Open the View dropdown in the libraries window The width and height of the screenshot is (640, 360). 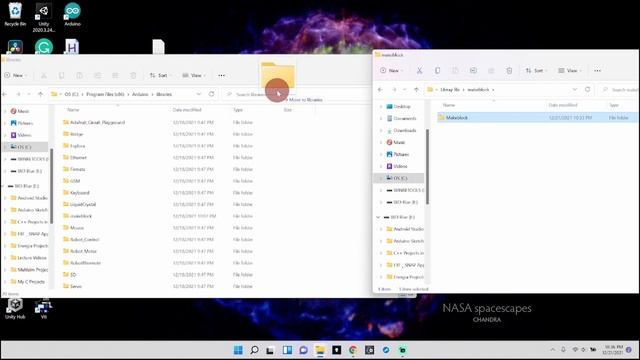coord(194,76)
